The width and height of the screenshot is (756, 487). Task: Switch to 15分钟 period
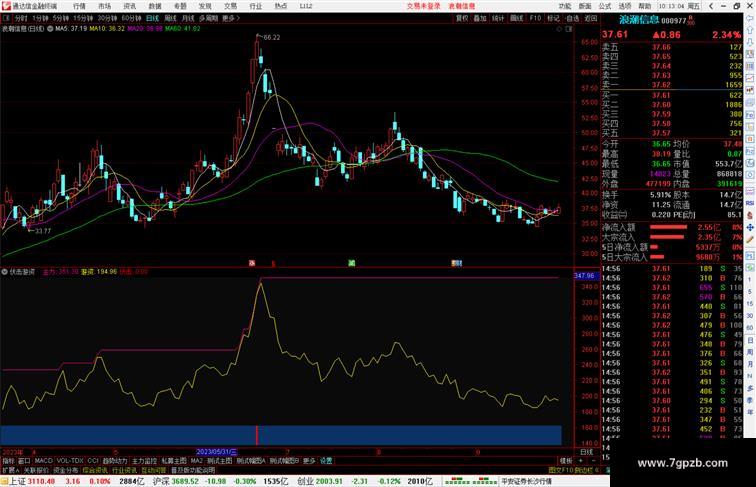click(x=82, y=18)
